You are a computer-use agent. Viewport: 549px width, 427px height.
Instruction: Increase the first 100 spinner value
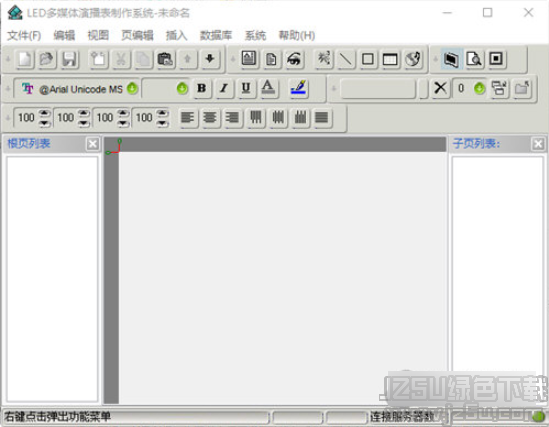coord(44,113)
